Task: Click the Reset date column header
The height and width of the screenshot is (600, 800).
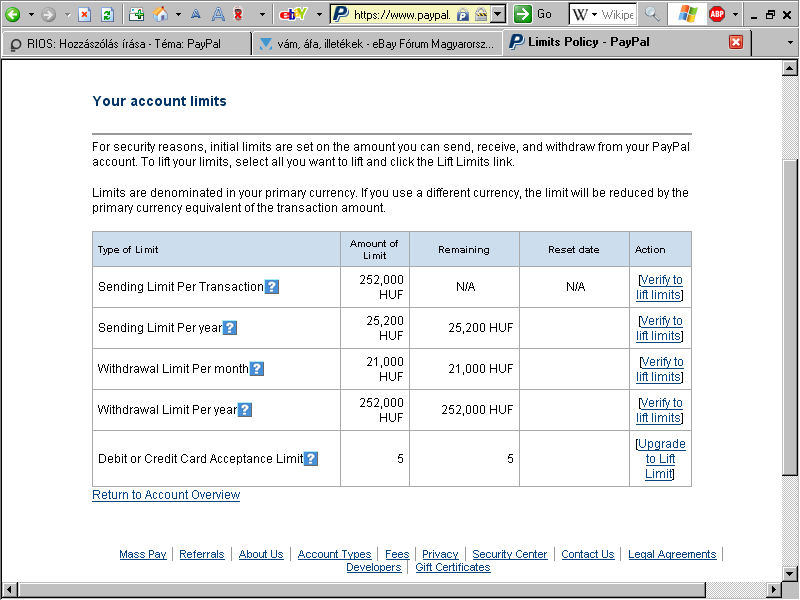Action: pos(574,249)
